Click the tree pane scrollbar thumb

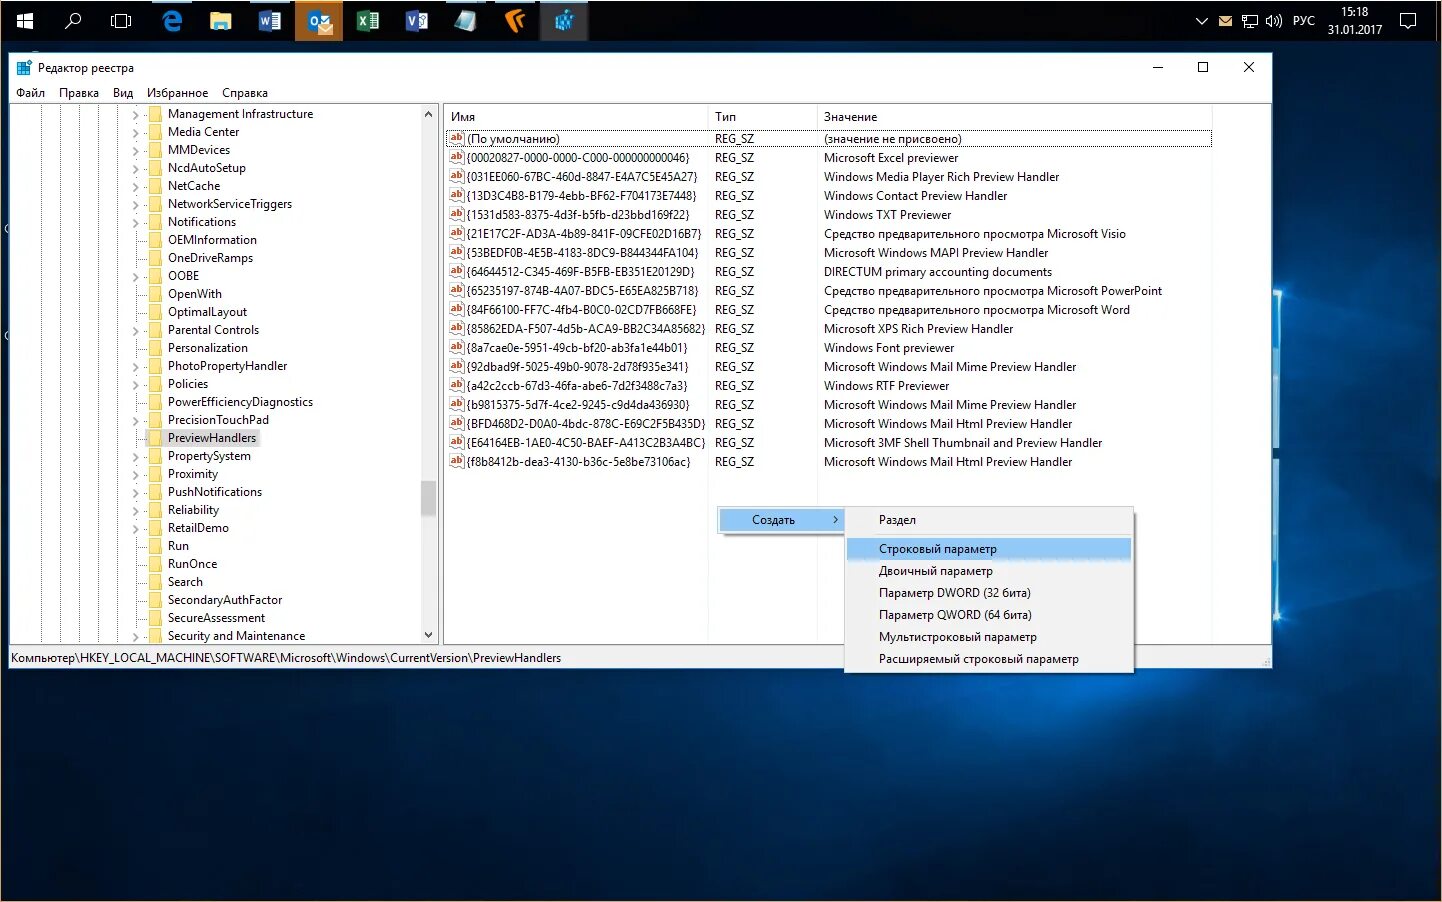pos(428,498)
